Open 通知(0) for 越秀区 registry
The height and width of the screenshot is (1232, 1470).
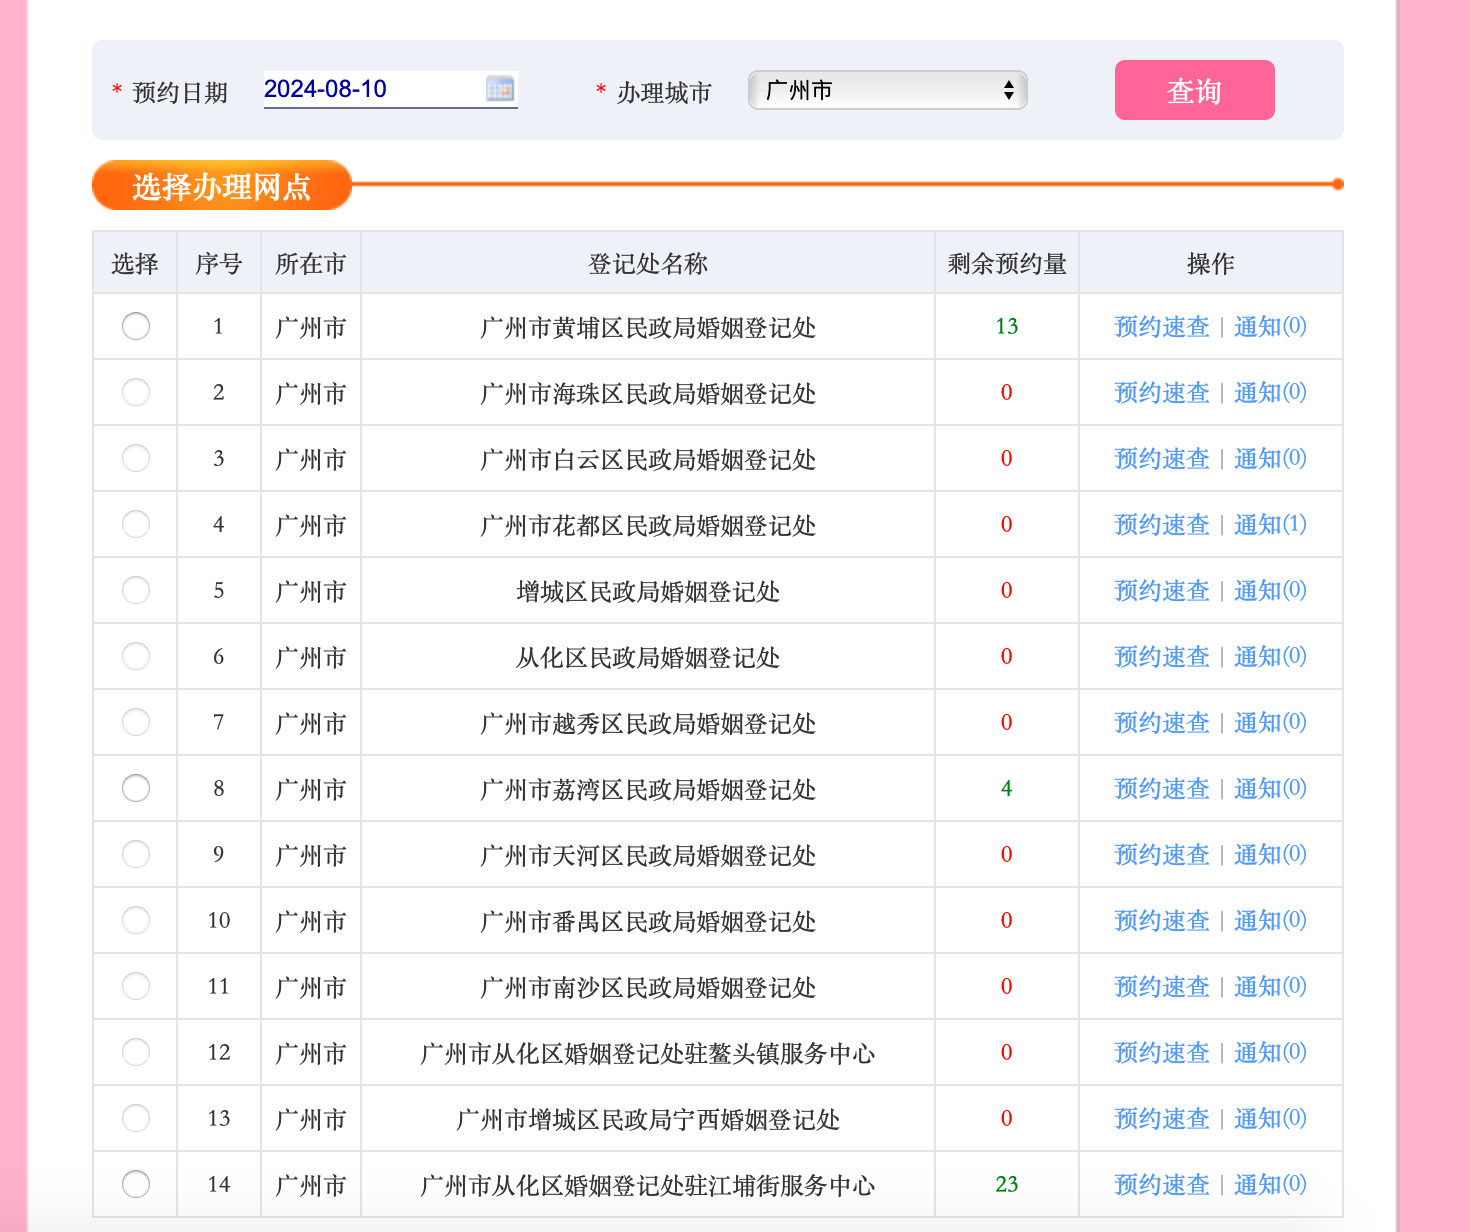pos(1270,723)
